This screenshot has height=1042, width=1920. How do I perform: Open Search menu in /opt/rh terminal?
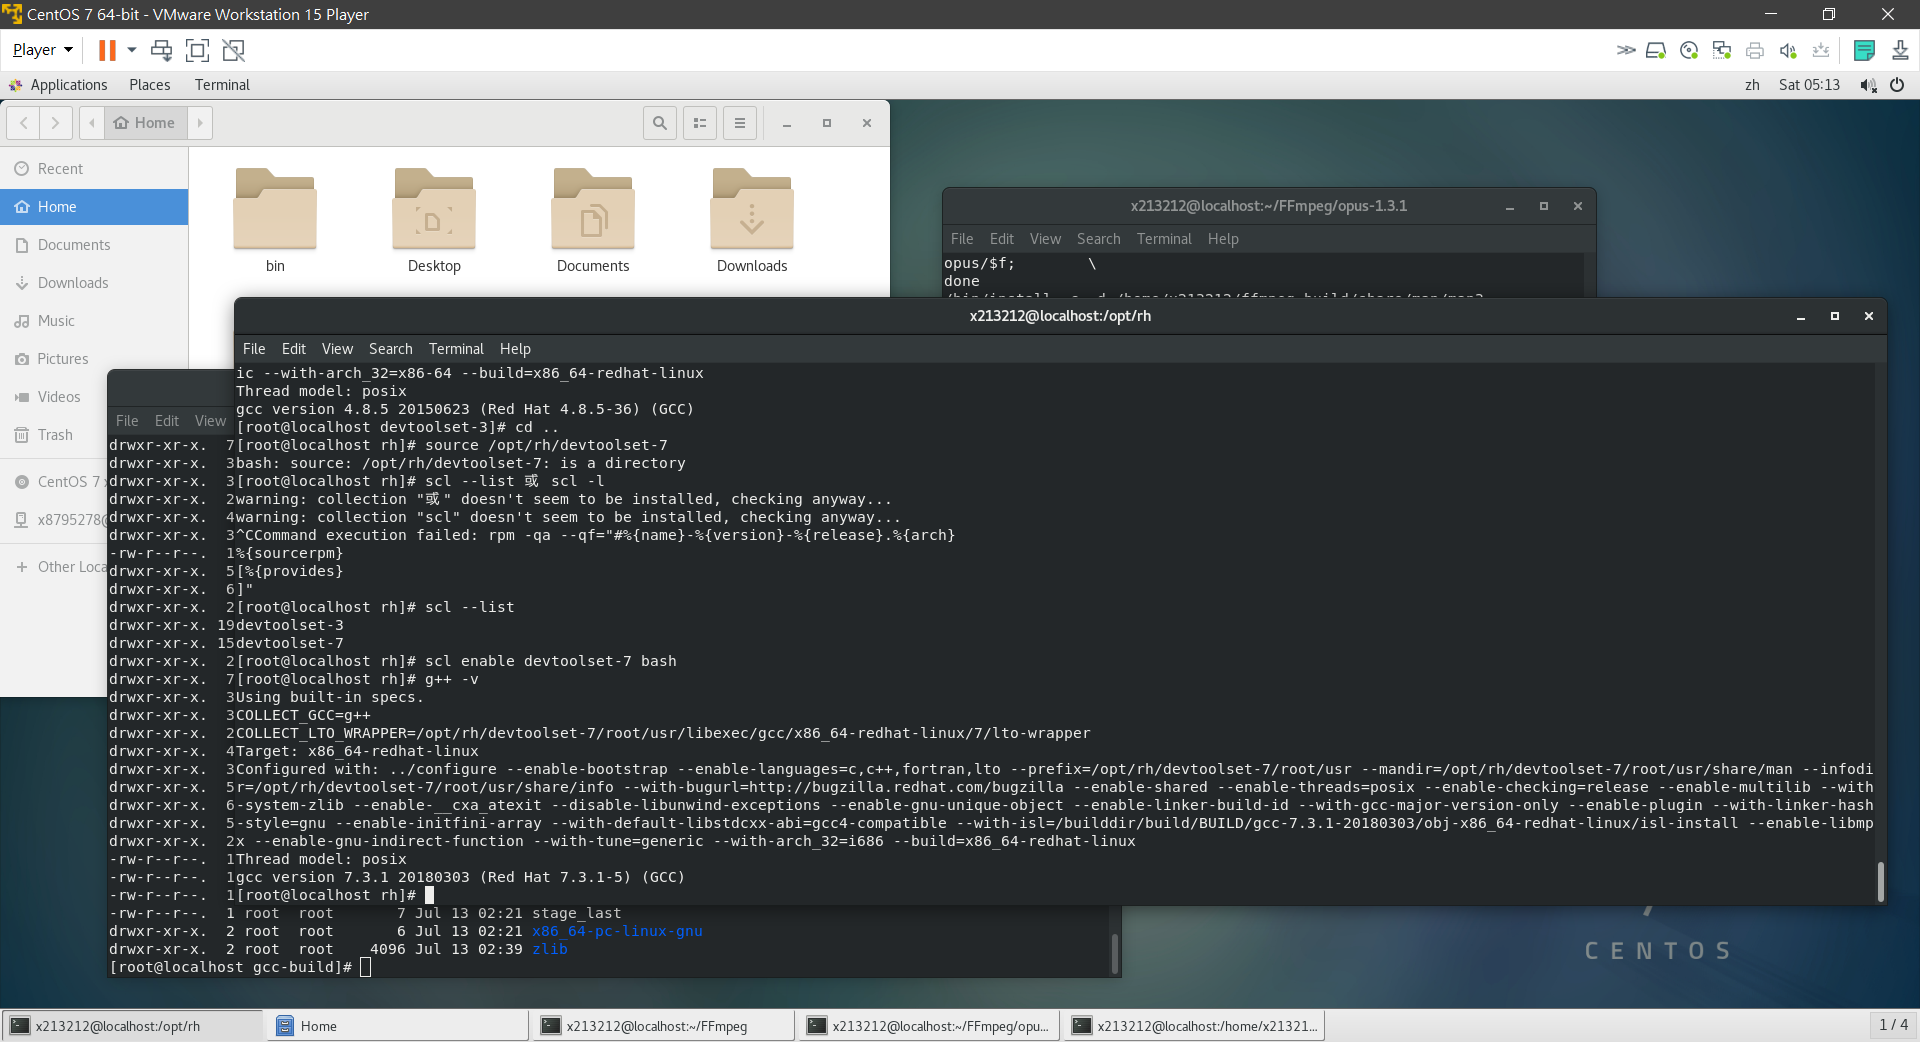click(x=390, y=349)
